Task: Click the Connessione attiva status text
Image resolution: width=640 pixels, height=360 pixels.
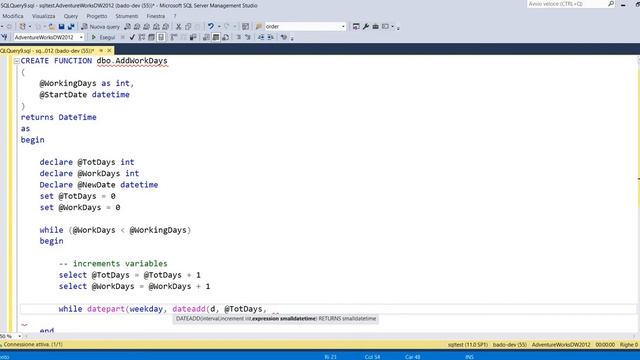Action: tap(33, 344)
